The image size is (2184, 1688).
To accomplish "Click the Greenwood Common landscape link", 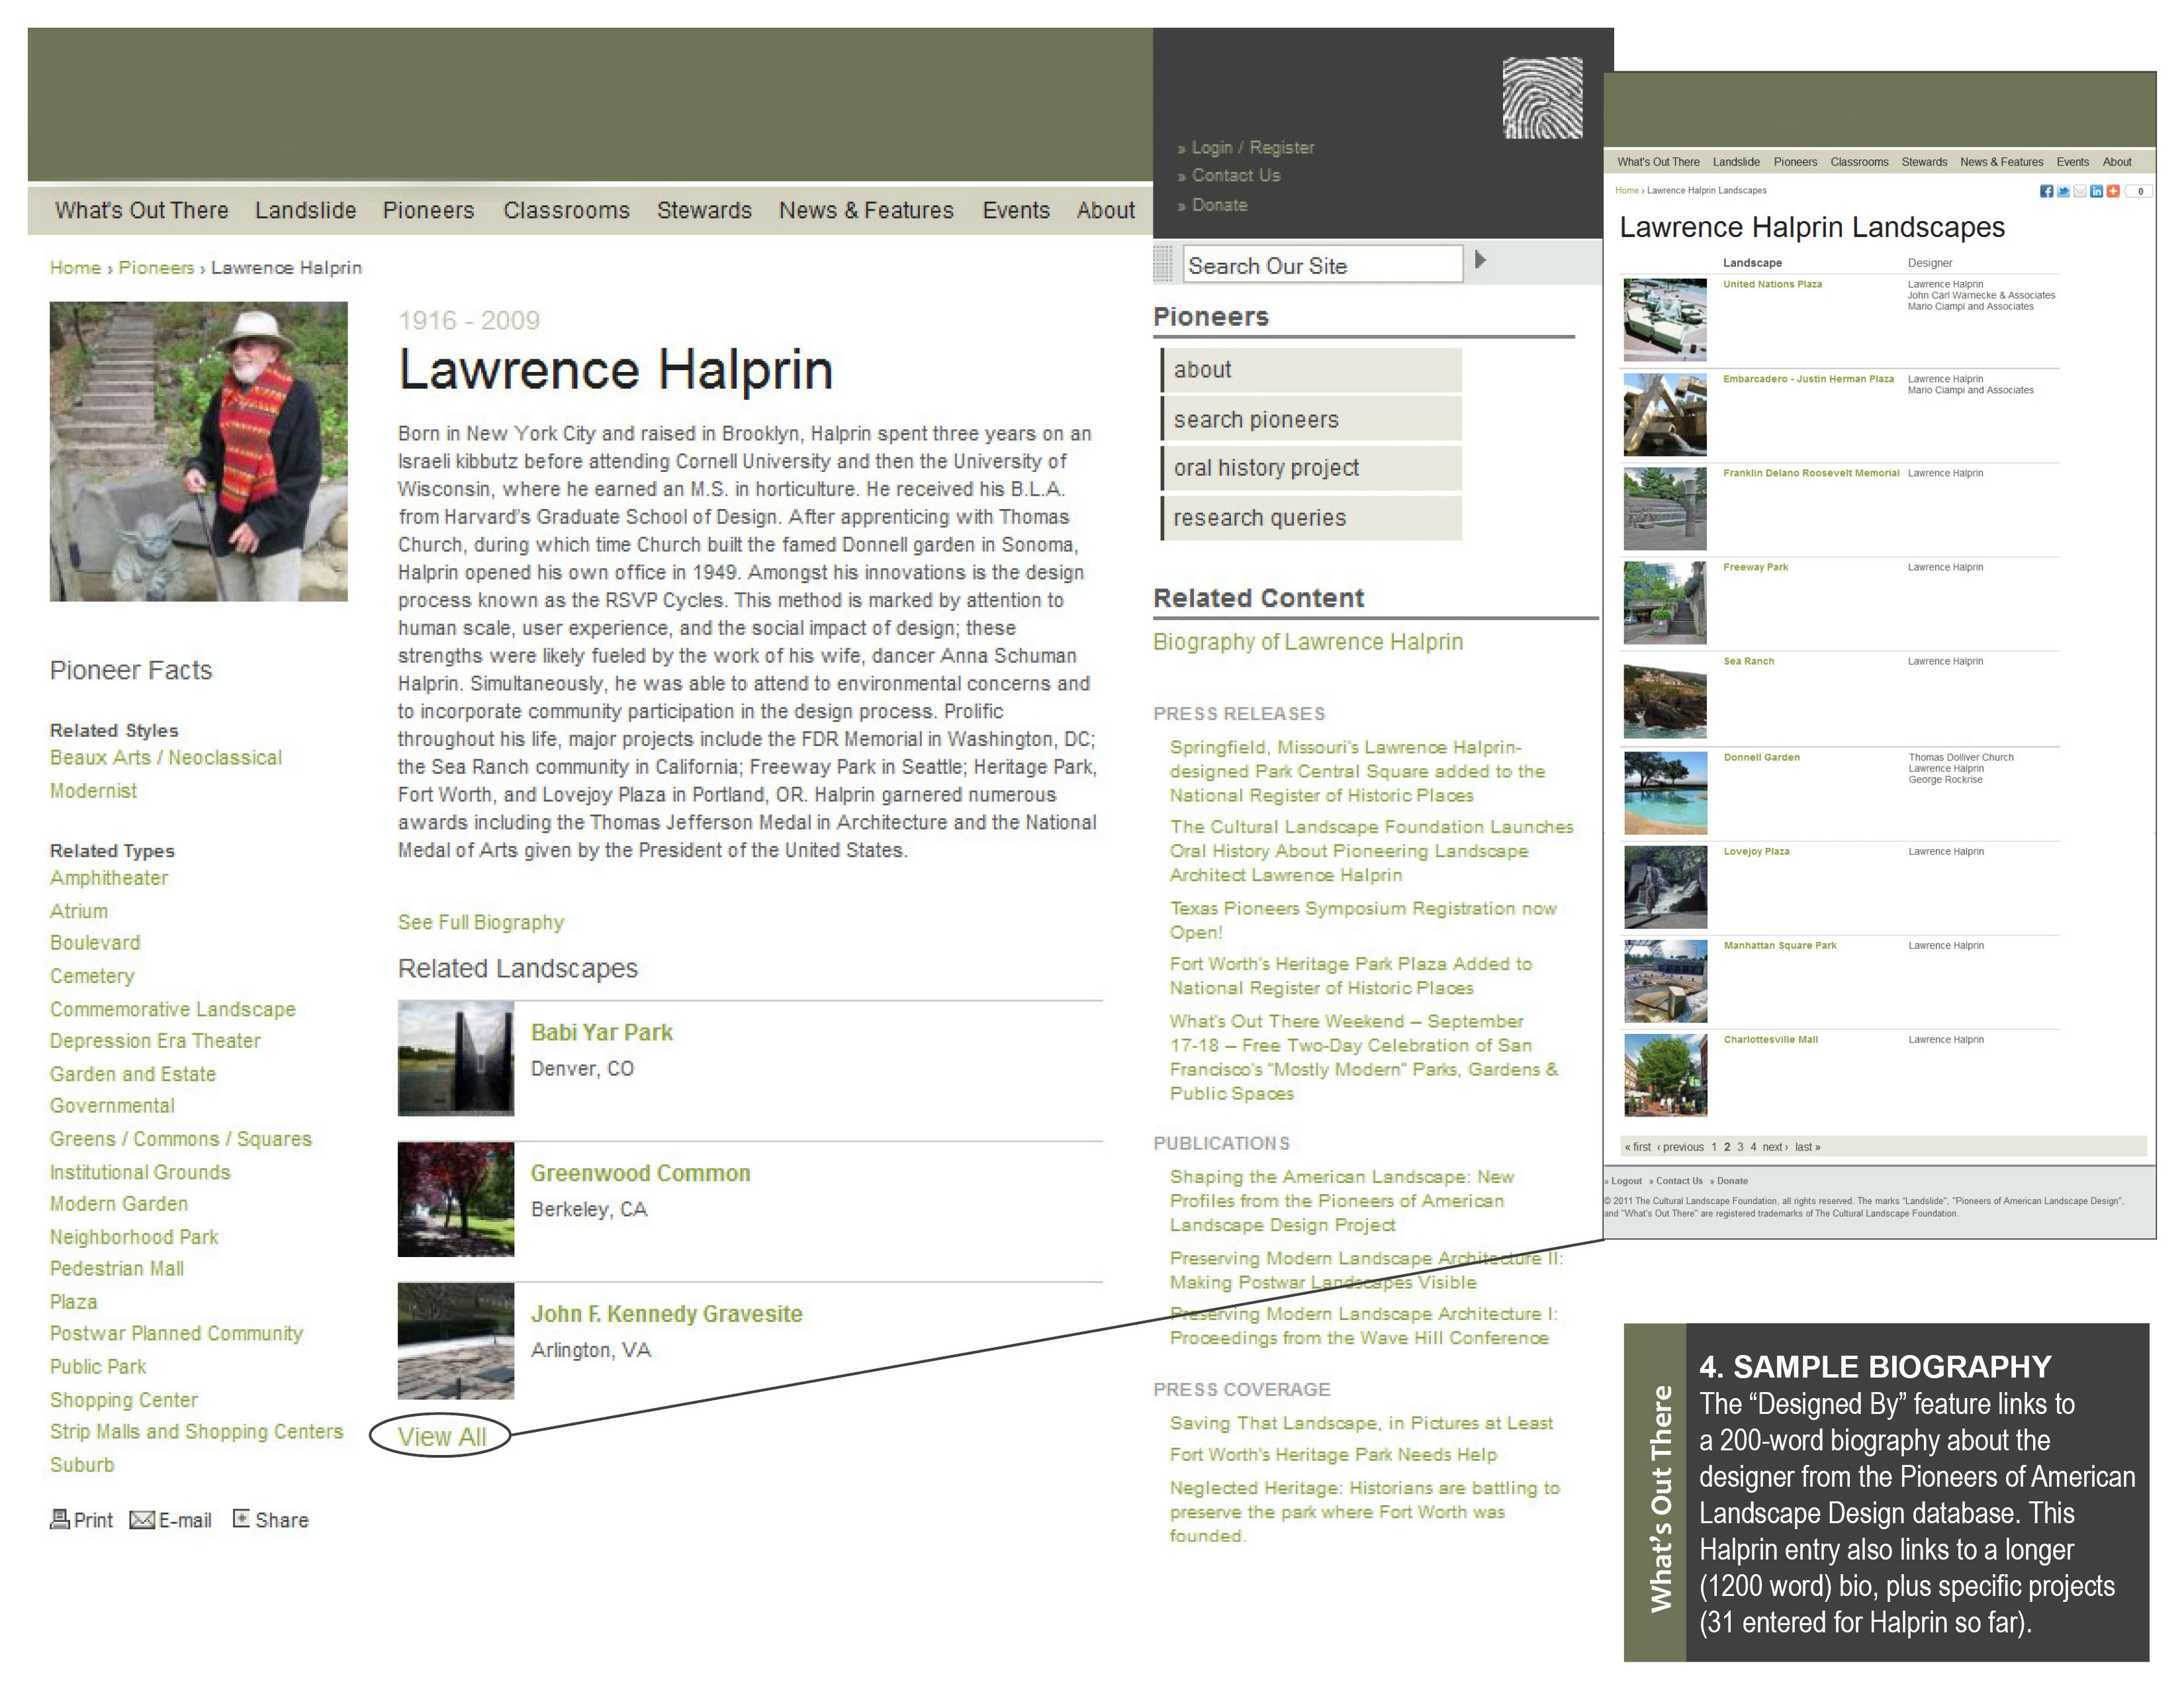I will point(640,1173).
